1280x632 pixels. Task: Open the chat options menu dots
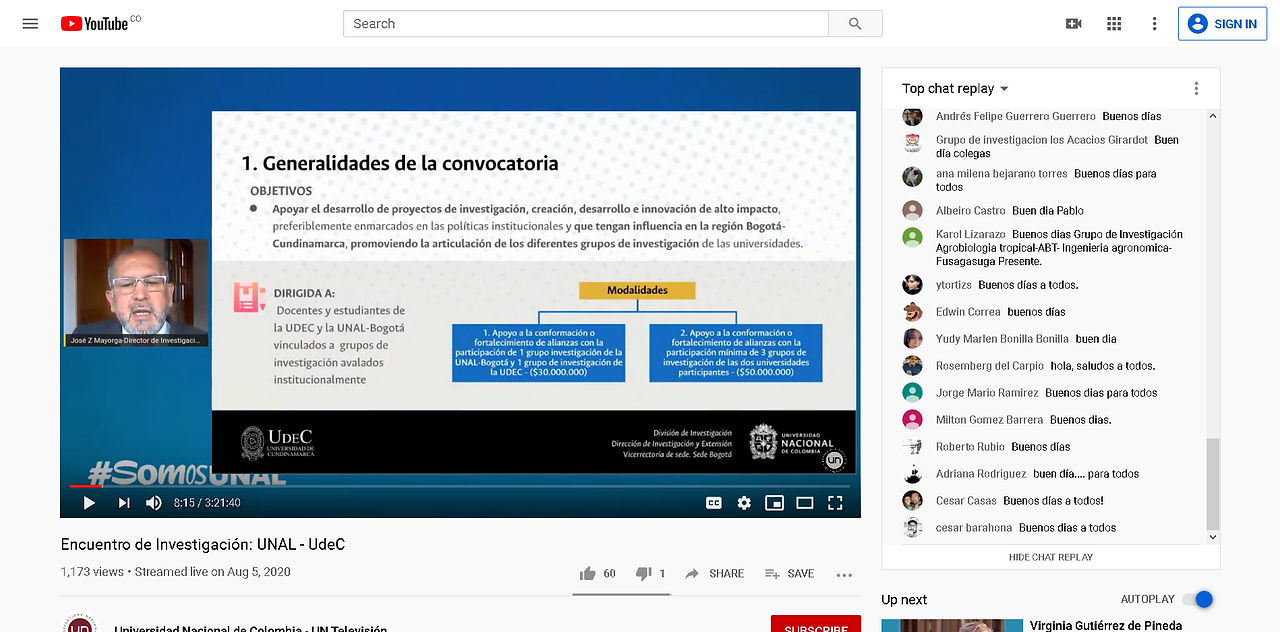tap(1196, 89)
